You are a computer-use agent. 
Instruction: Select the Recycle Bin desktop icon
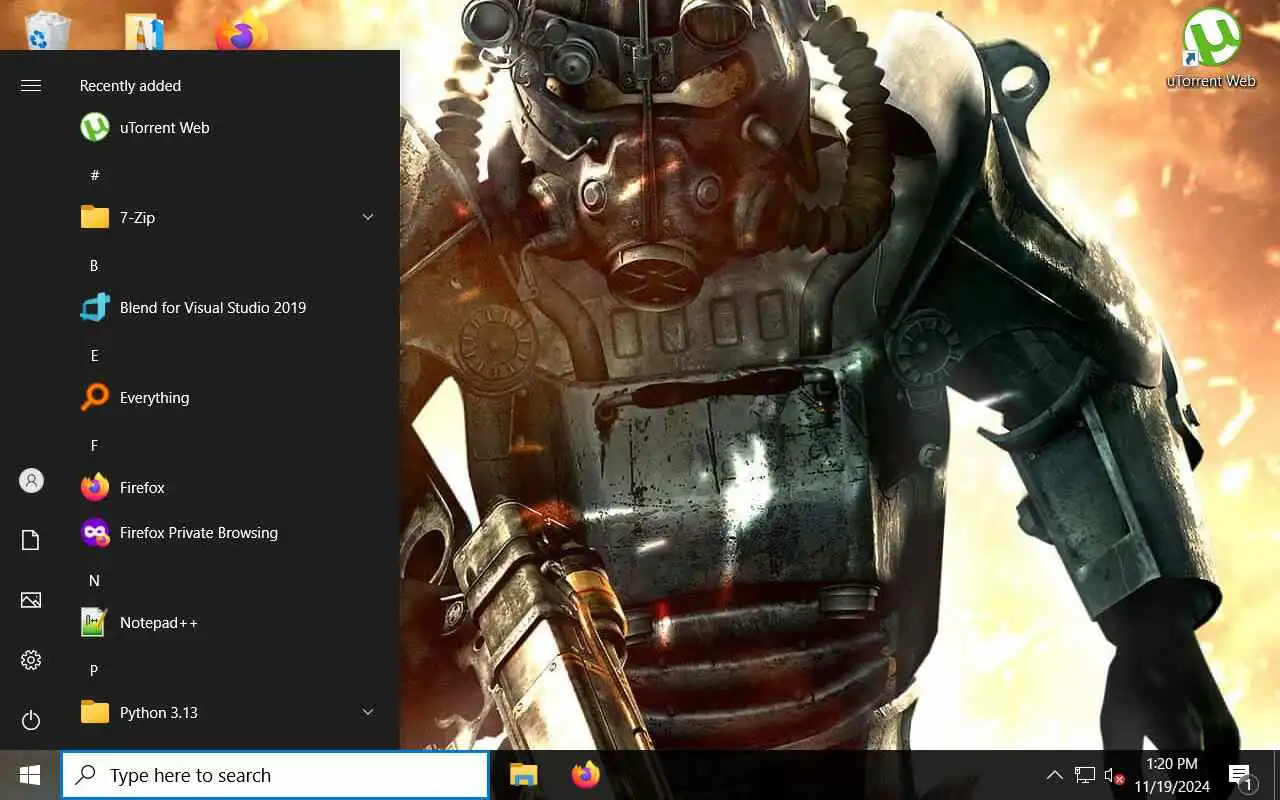click(x=46, y=30)
